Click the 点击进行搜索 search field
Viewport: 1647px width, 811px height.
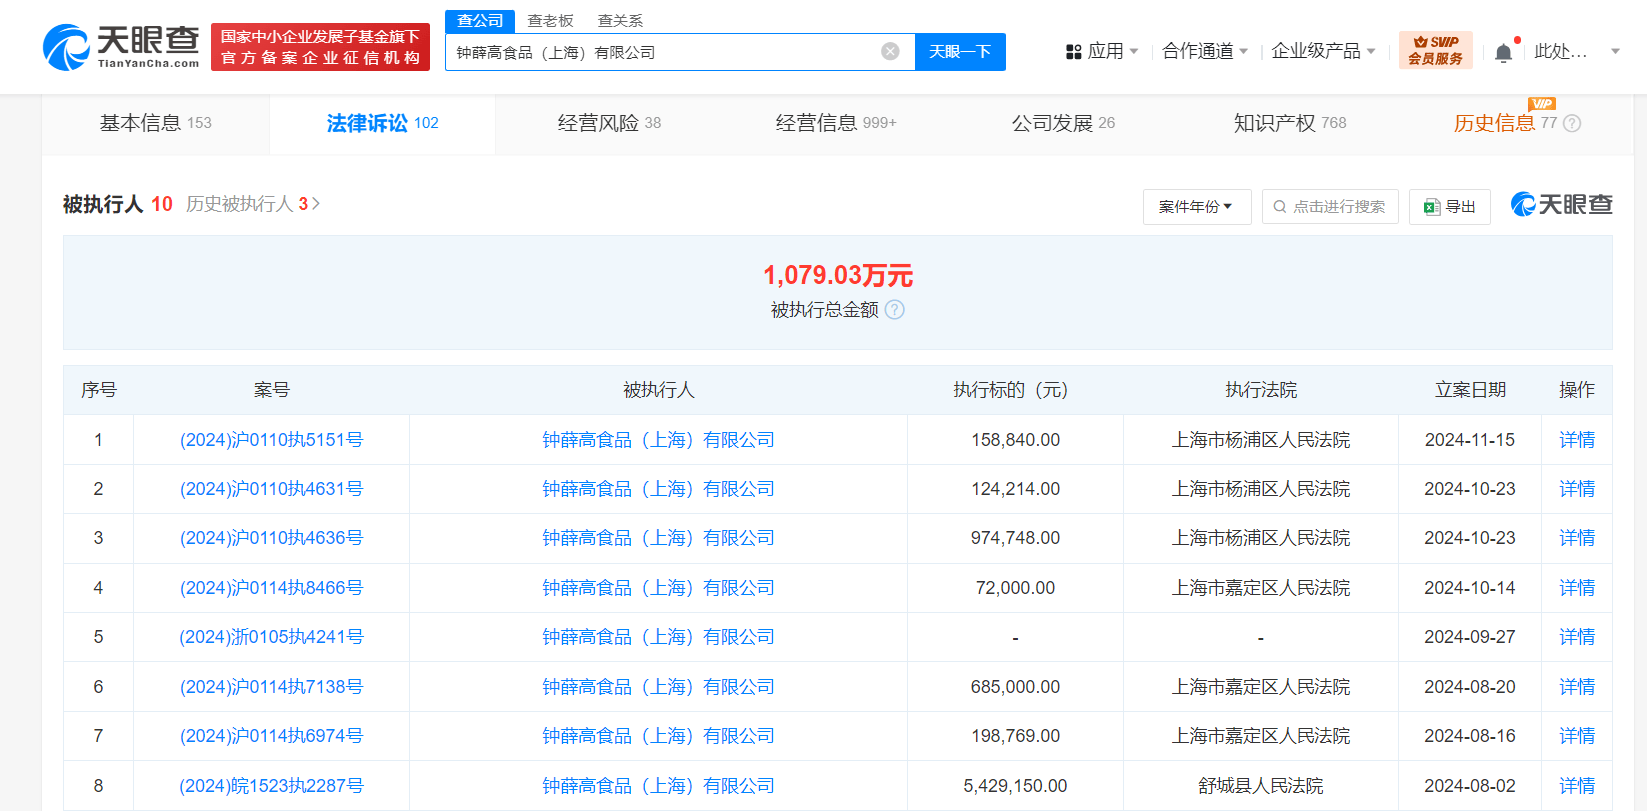click(1330, 207)
